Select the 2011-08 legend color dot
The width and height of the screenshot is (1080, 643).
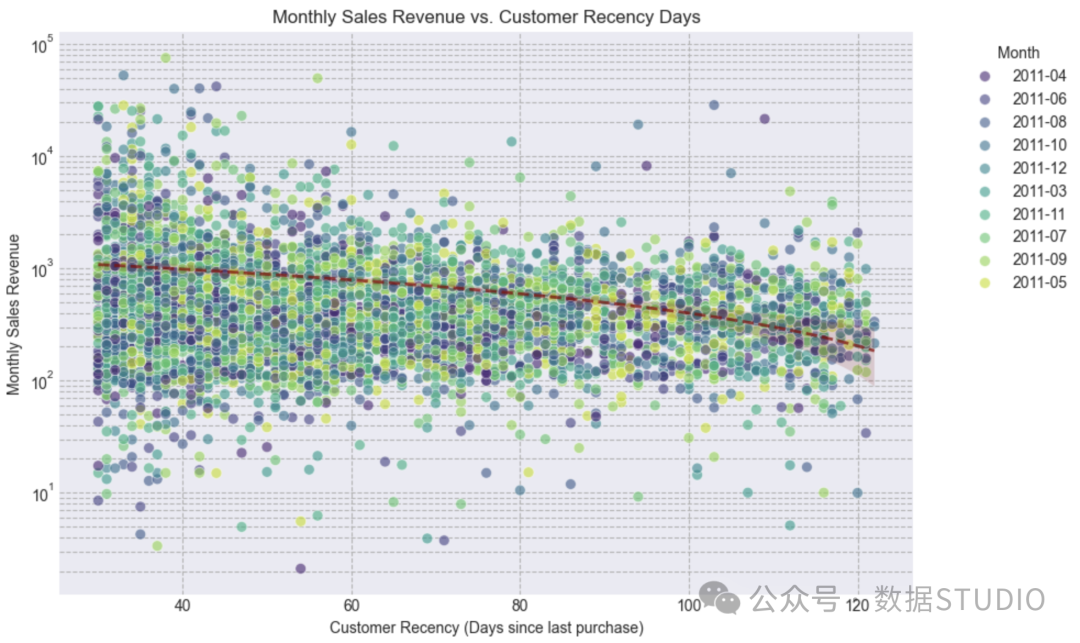(985, 123)
